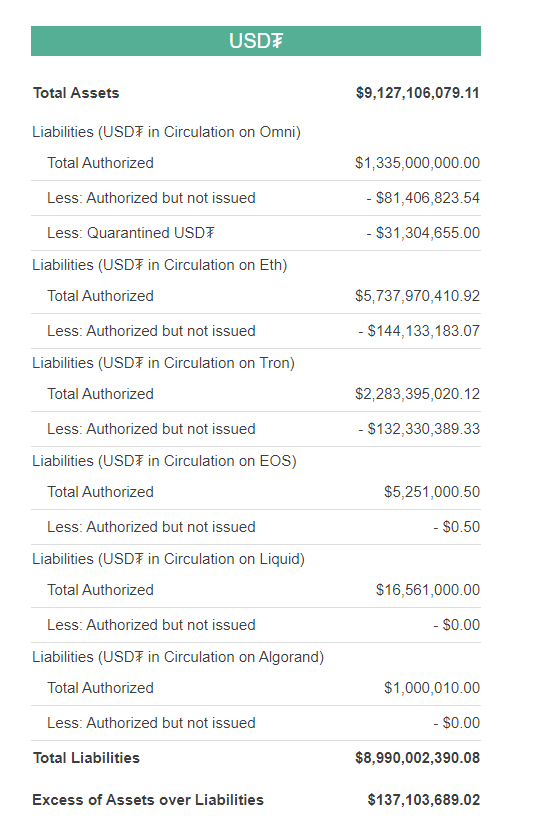Viewport: 535px width, 819px height.
Task: Select the quarantined amount $31,304,655.00
Action: pos(423,233)
